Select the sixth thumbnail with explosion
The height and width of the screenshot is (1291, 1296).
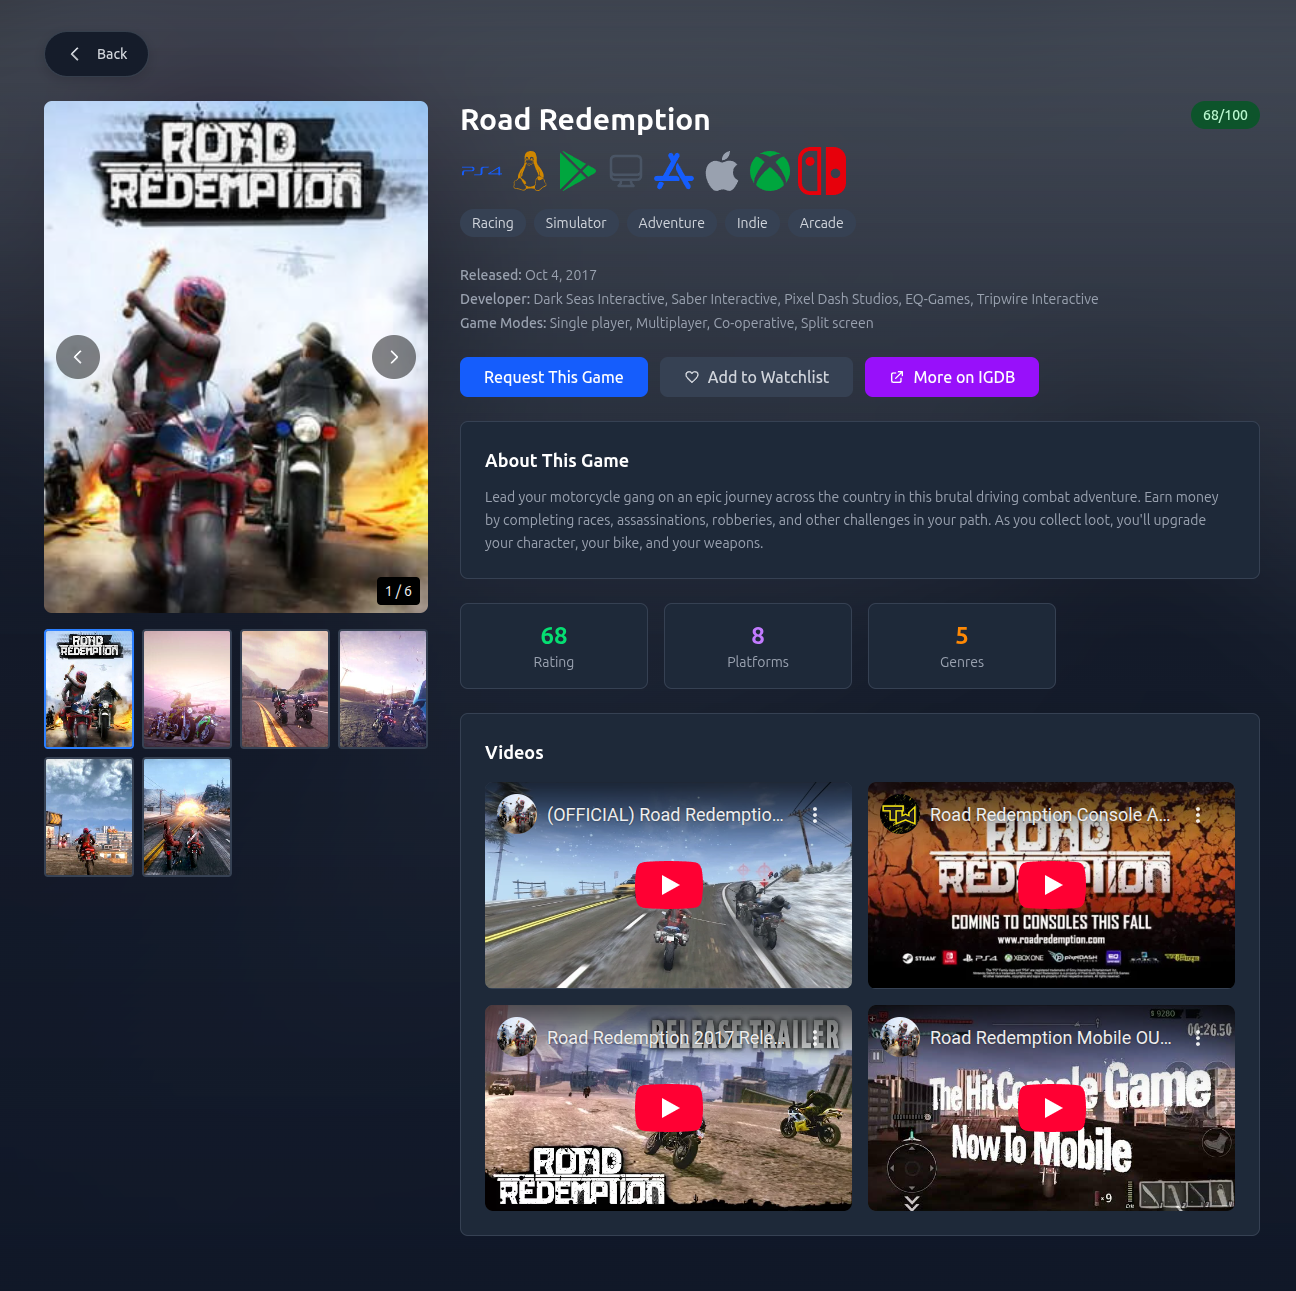tap(187, 817)
